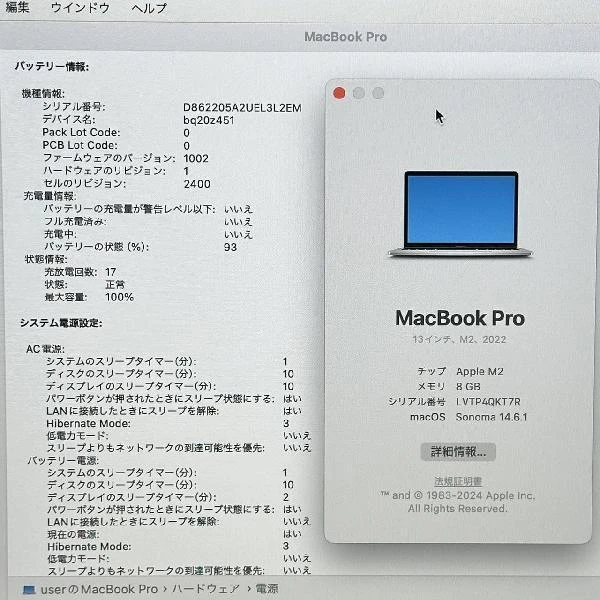Click the 8 GB memory value

(x=468, y=386)
